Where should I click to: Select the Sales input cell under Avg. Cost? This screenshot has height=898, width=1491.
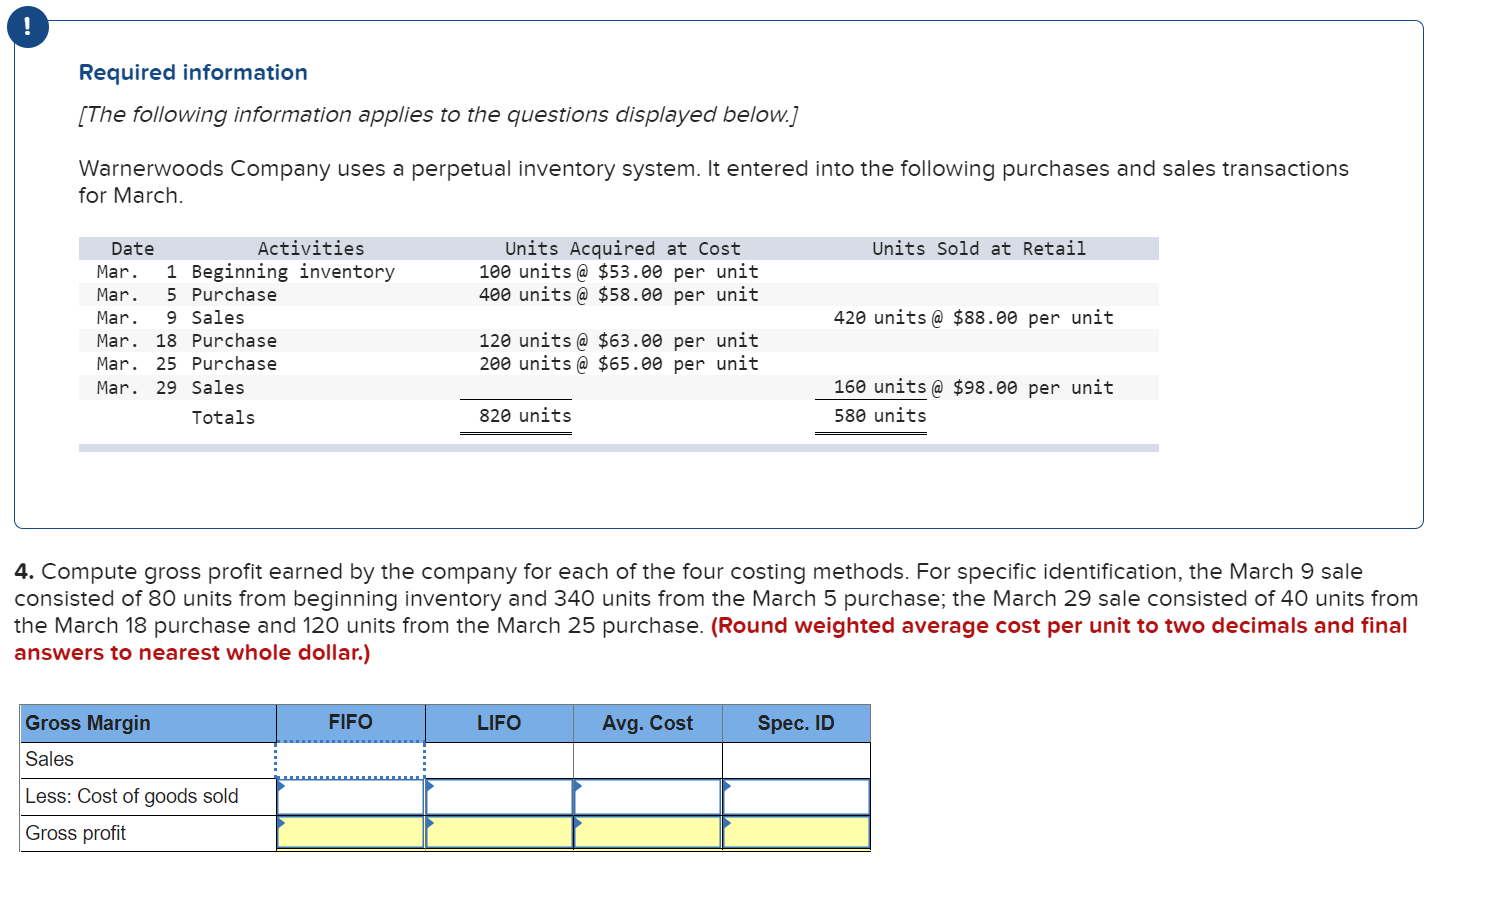pyautogui.click(x=648, y=760)
